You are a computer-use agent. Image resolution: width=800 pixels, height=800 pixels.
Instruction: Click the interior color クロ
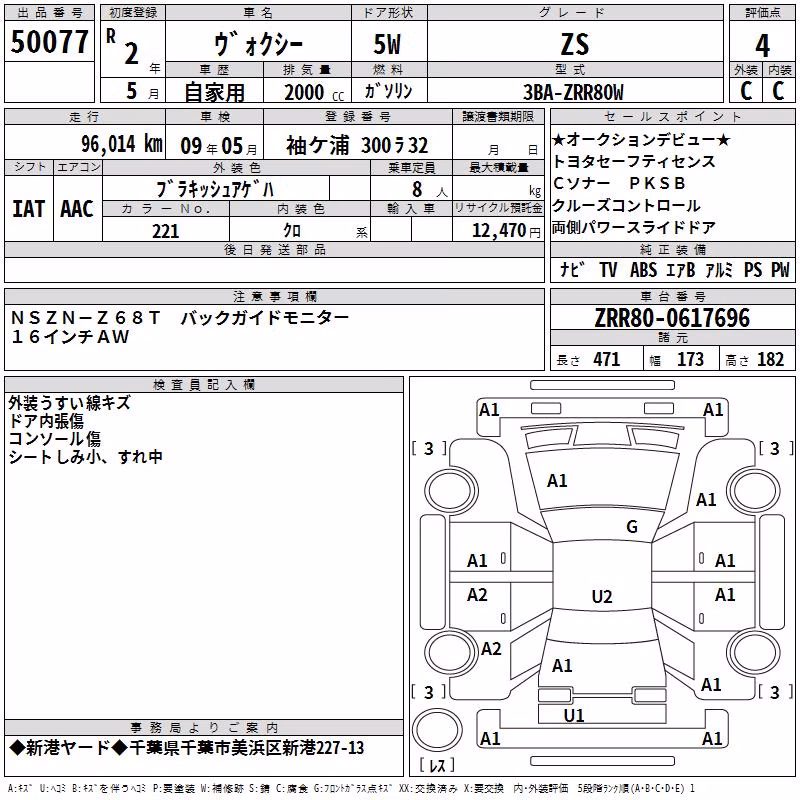pyautogui.click(x=292, y=231)
